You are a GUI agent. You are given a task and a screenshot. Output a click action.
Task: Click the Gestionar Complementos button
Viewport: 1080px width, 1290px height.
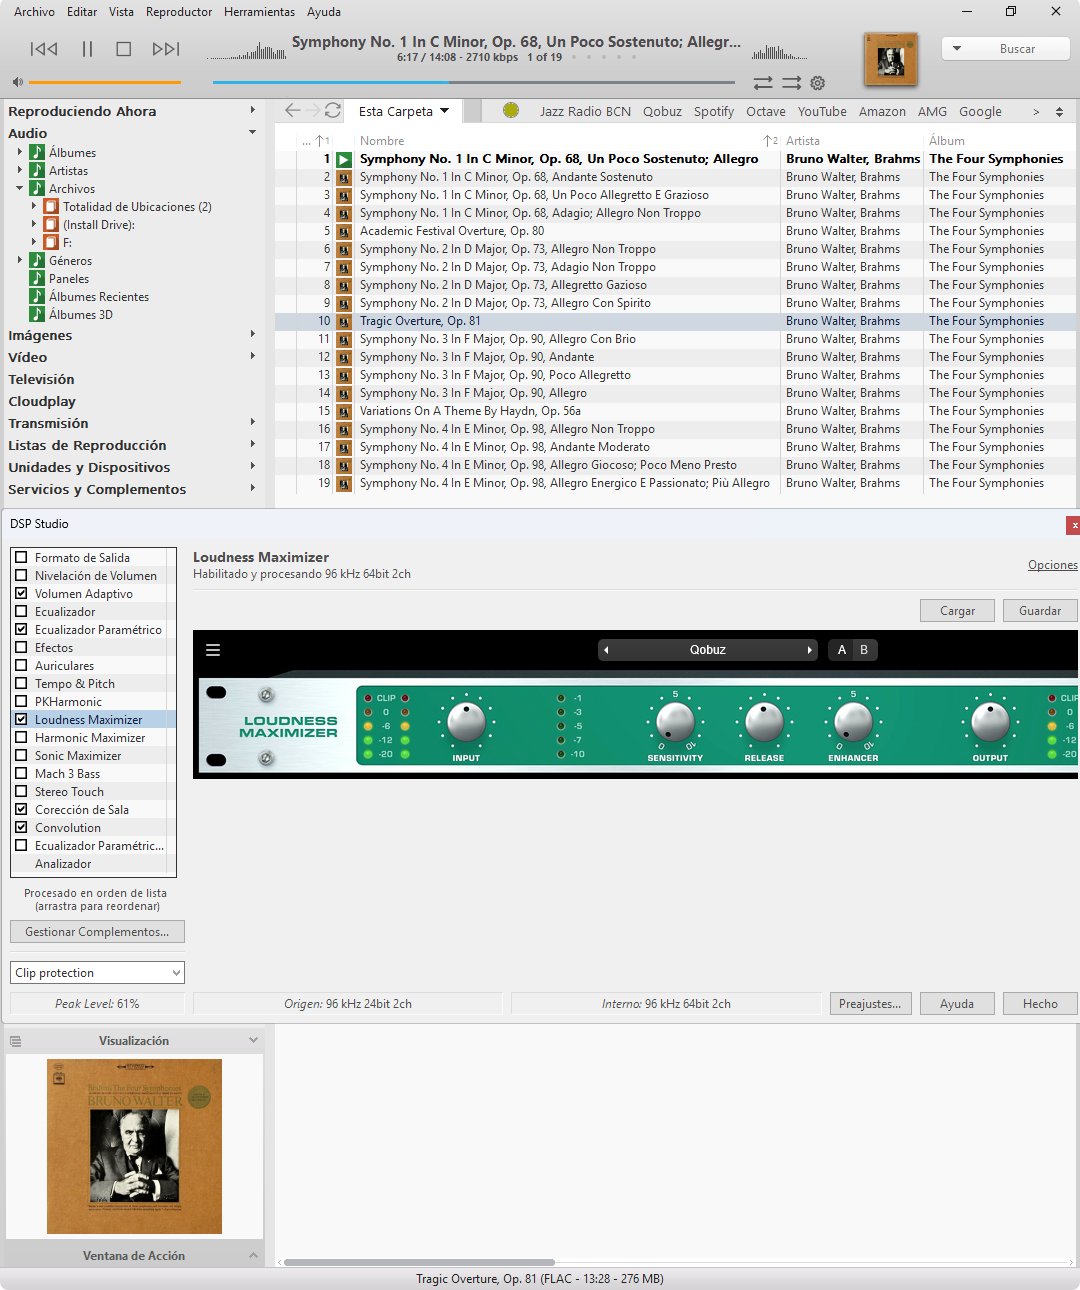click(x=97, y=932)
